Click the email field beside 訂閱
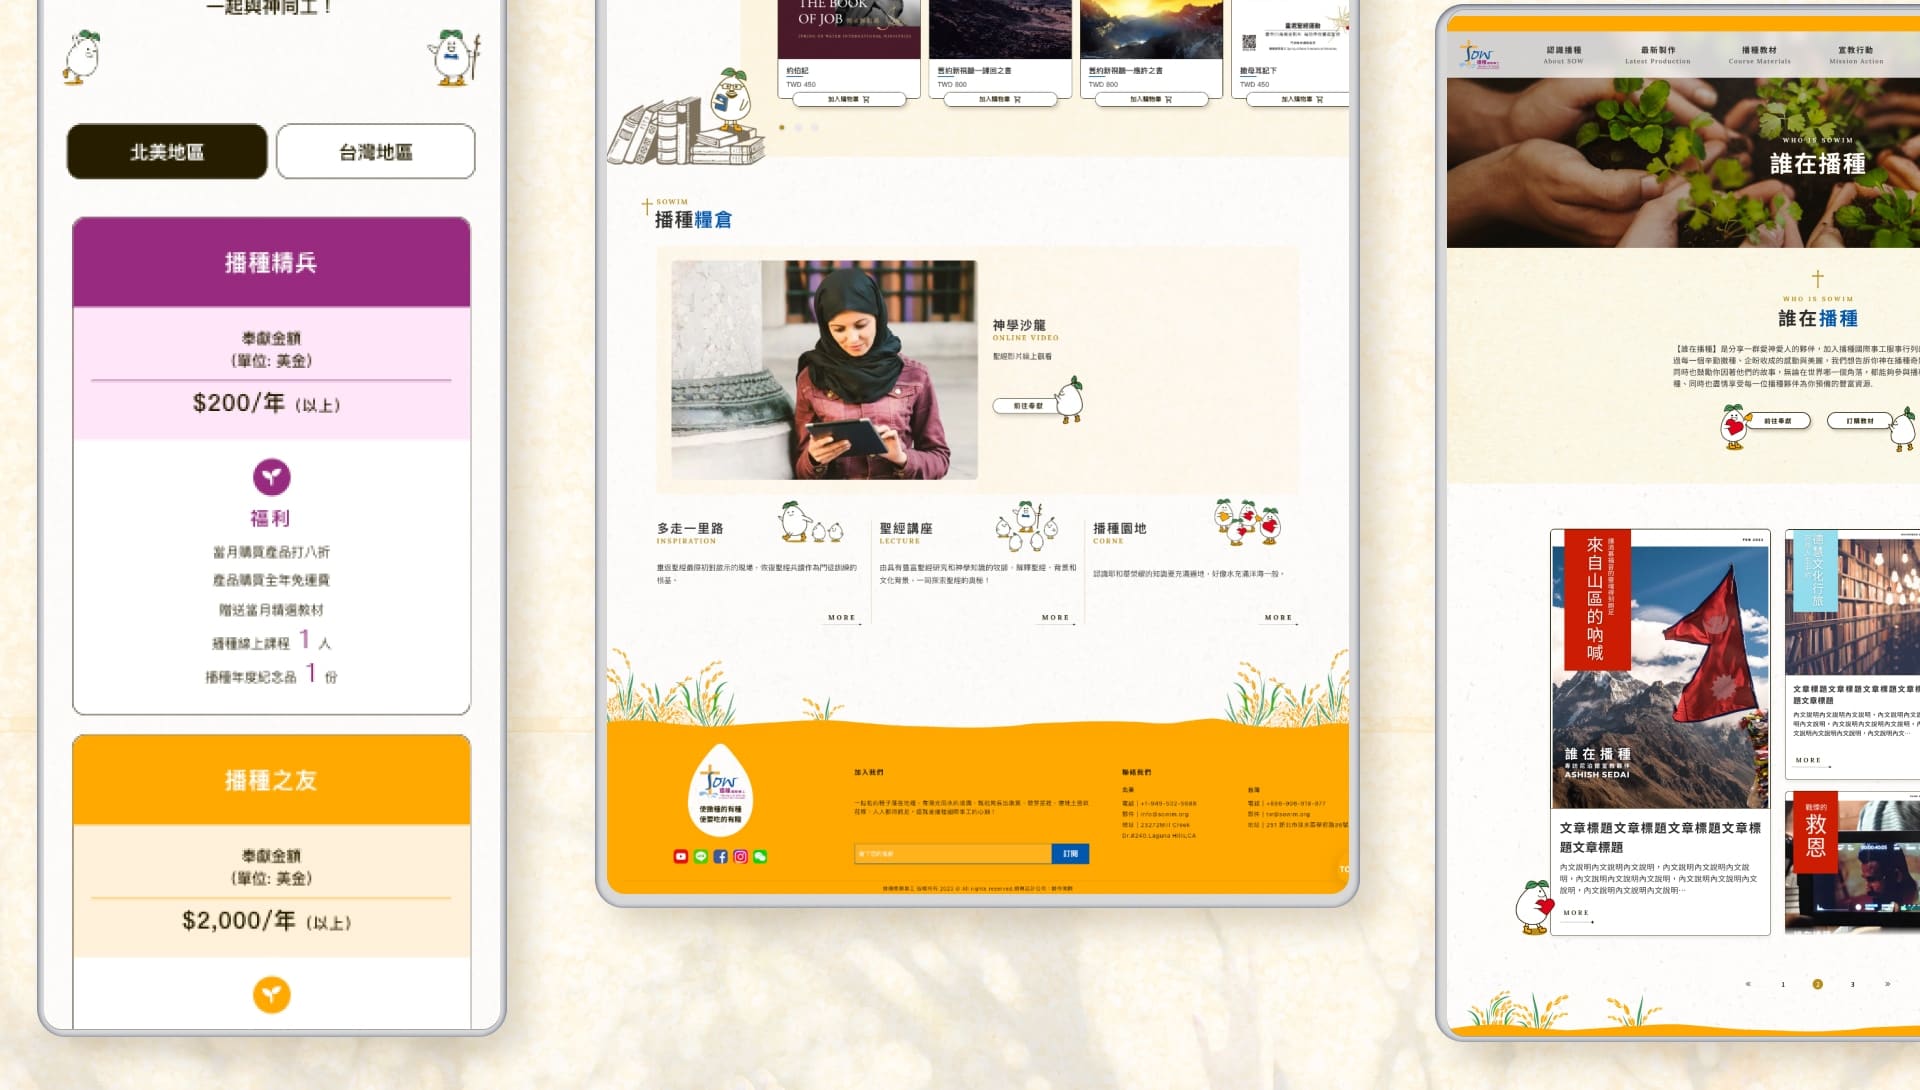 (x=952, y=854)
